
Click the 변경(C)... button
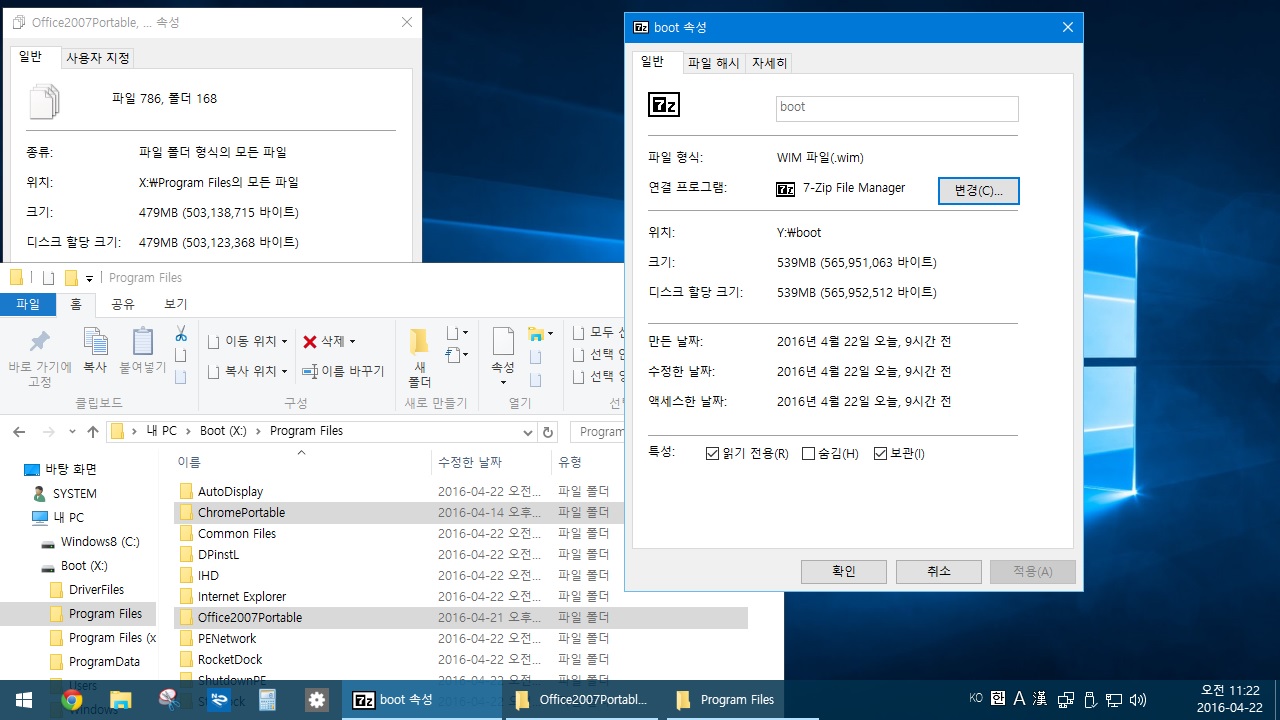(979, 191)
